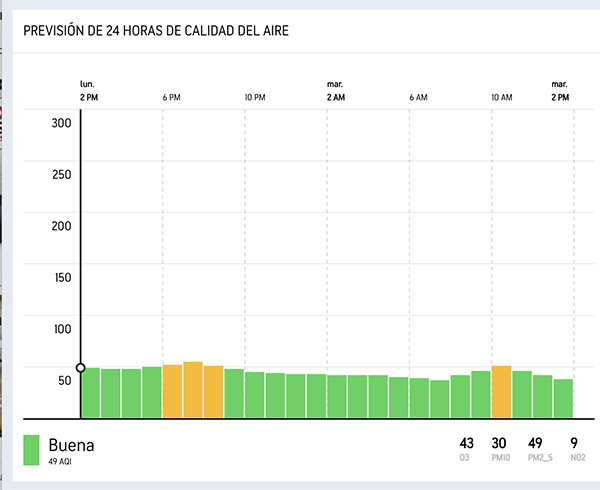Screen dimensions: 600x490
Task: Choose the PM2_5 pollutant reading 49
Action: [x=535, y=444]
